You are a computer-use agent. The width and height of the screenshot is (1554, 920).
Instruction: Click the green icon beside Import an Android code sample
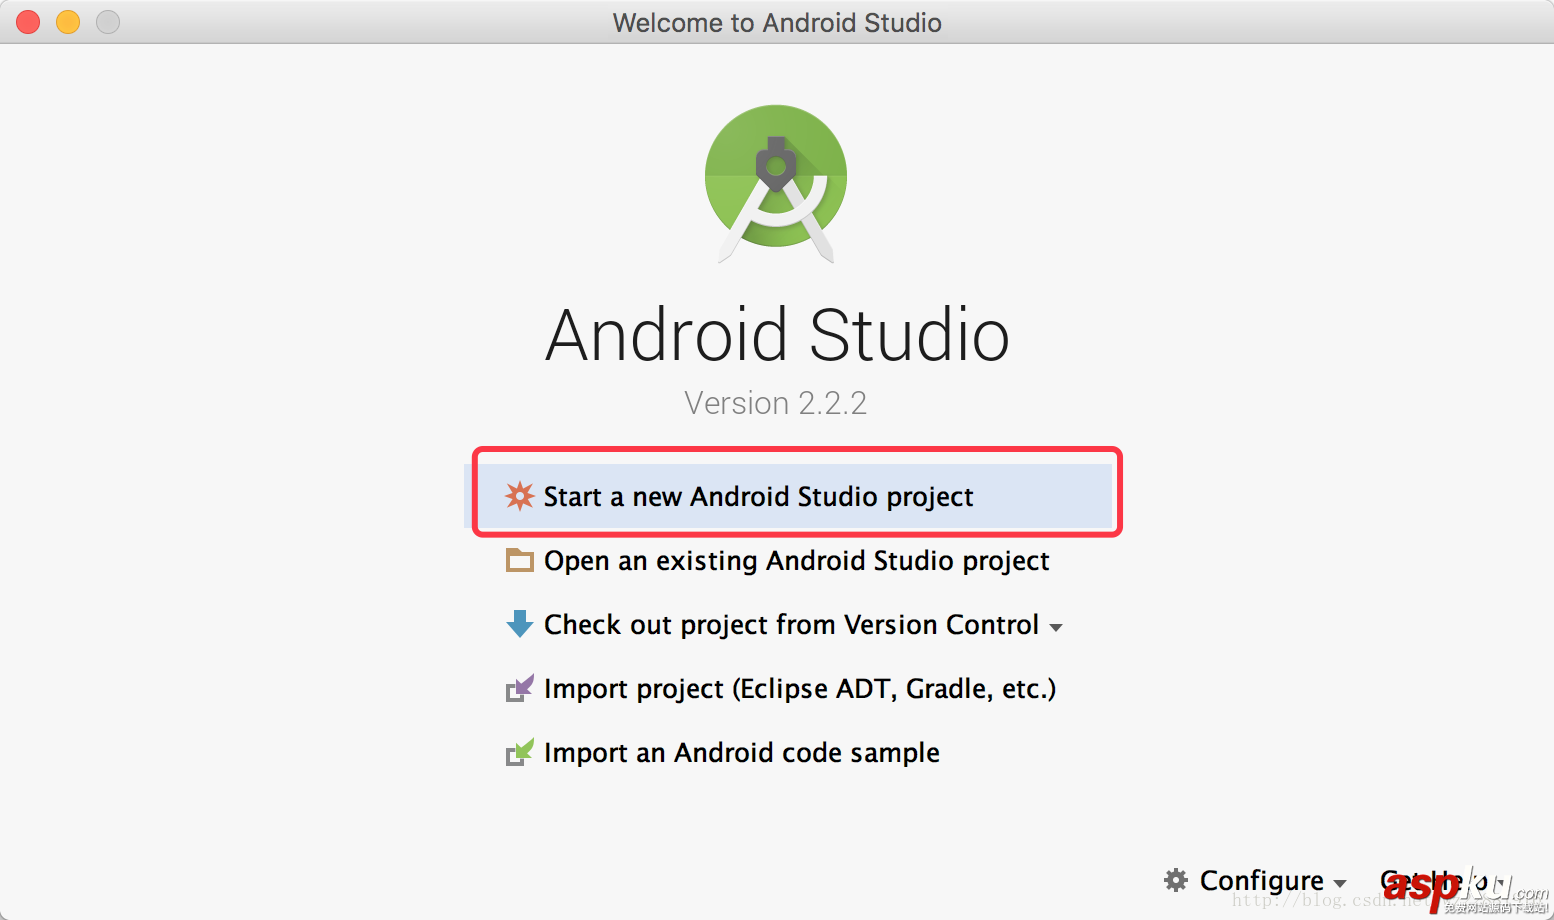(519, 752)
